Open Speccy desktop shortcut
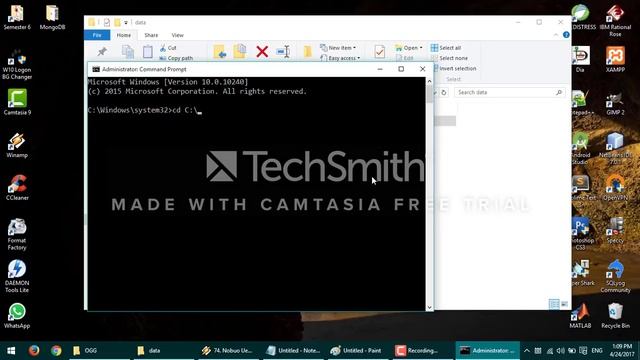Screen dimensions: 640x360 point(615,231)
